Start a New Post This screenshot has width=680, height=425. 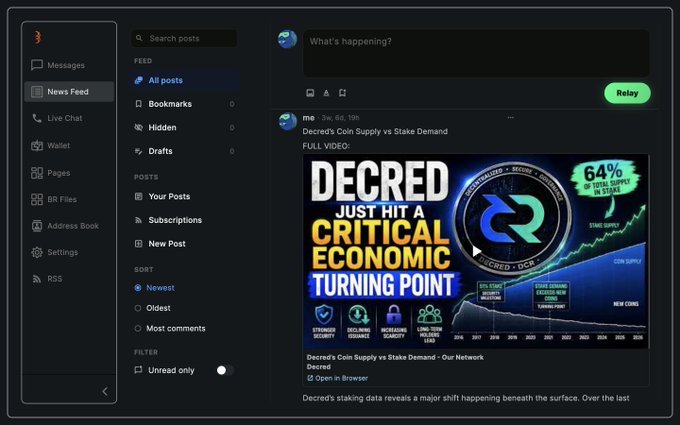coord(185,244)
